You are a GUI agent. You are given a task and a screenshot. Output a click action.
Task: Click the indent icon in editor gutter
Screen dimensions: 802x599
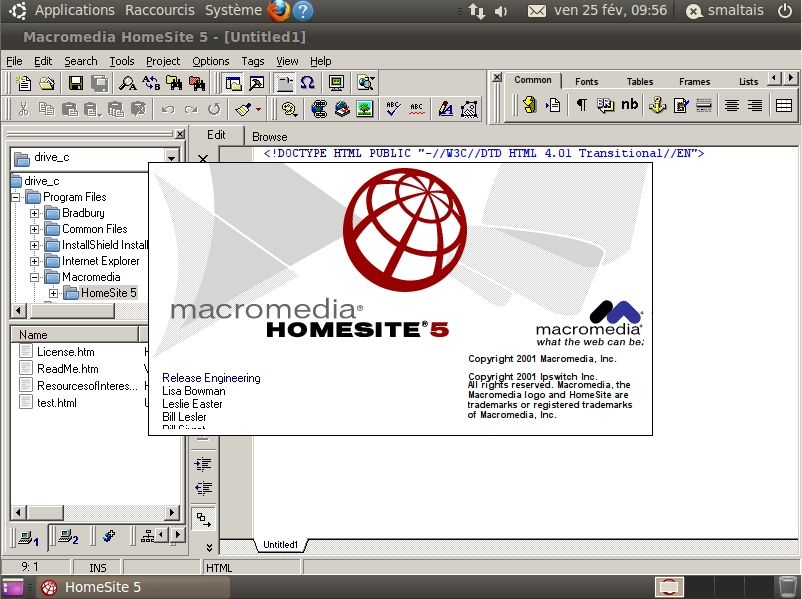pos(203,464)
